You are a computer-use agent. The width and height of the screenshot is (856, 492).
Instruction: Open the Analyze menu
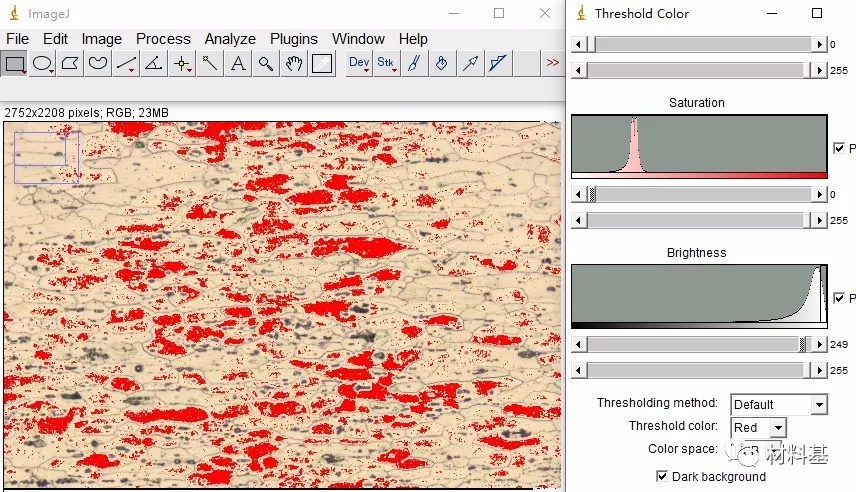230,39
